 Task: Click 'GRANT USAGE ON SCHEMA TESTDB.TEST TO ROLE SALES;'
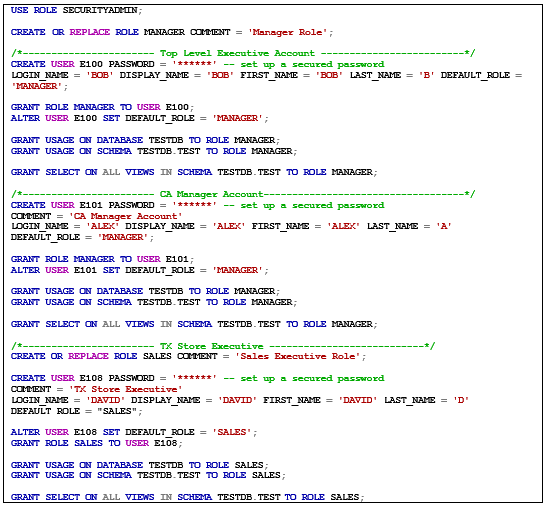[148, 475]
